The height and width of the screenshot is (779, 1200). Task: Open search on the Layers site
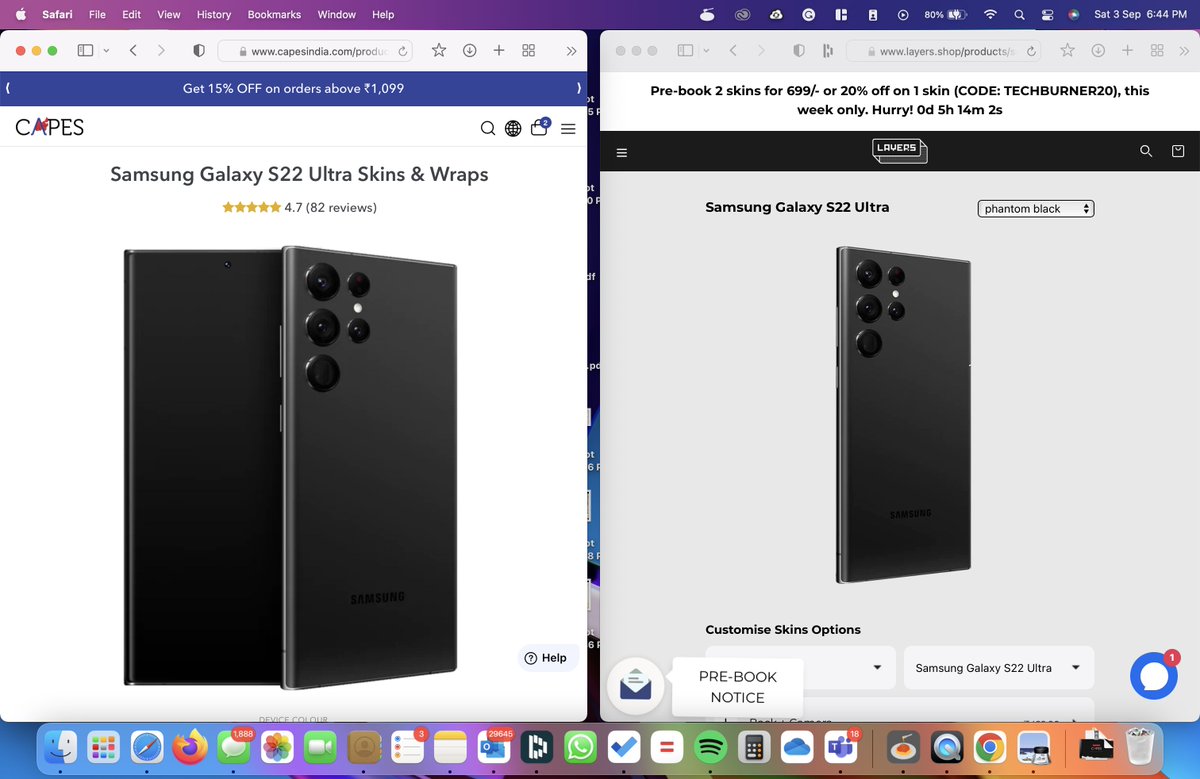pos(1146,151)
